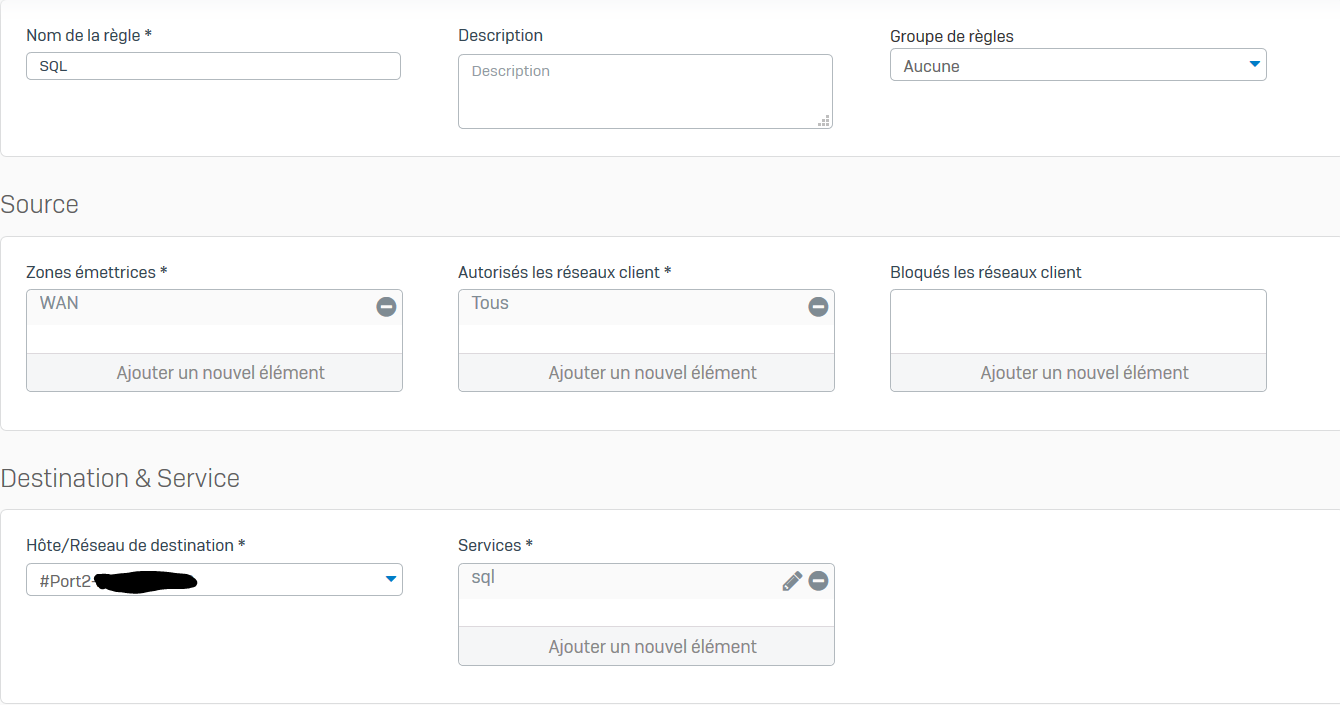Viewport: 1340px width, 705px height.
Task: Remove the sql entry from Services
Action: click(818, 581)
